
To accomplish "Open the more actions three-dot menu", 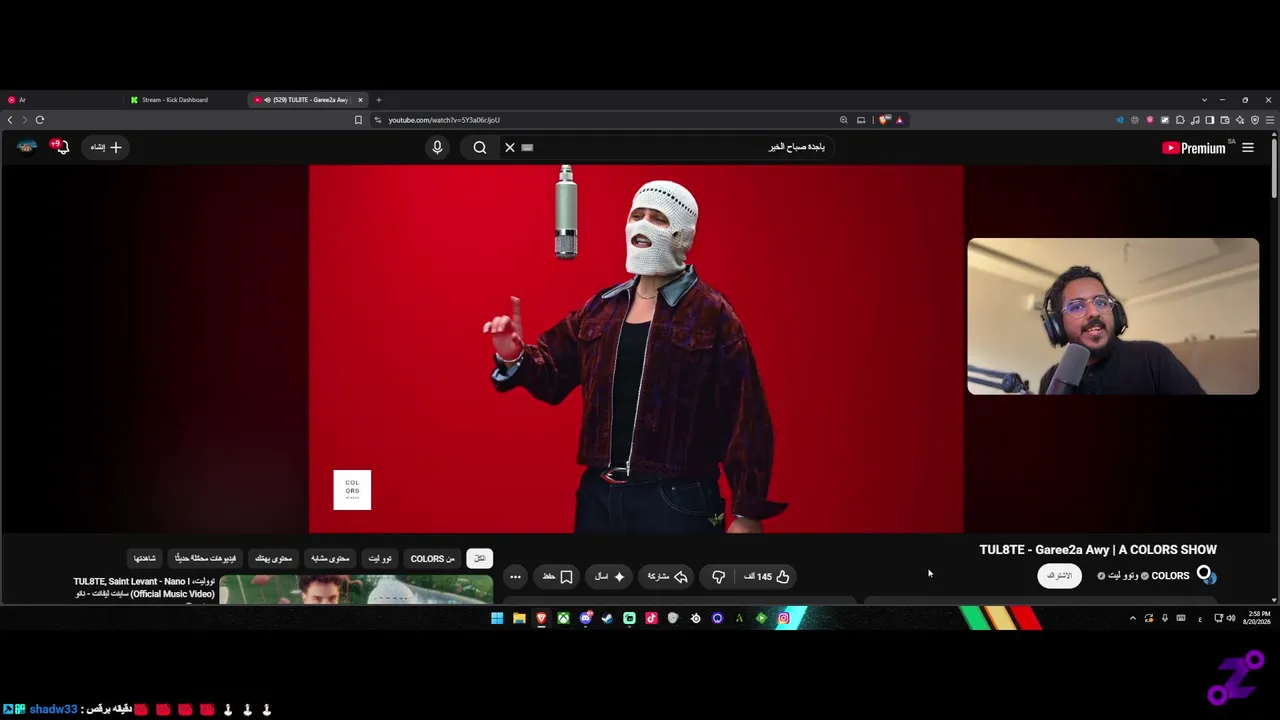I will click(515, 576).
